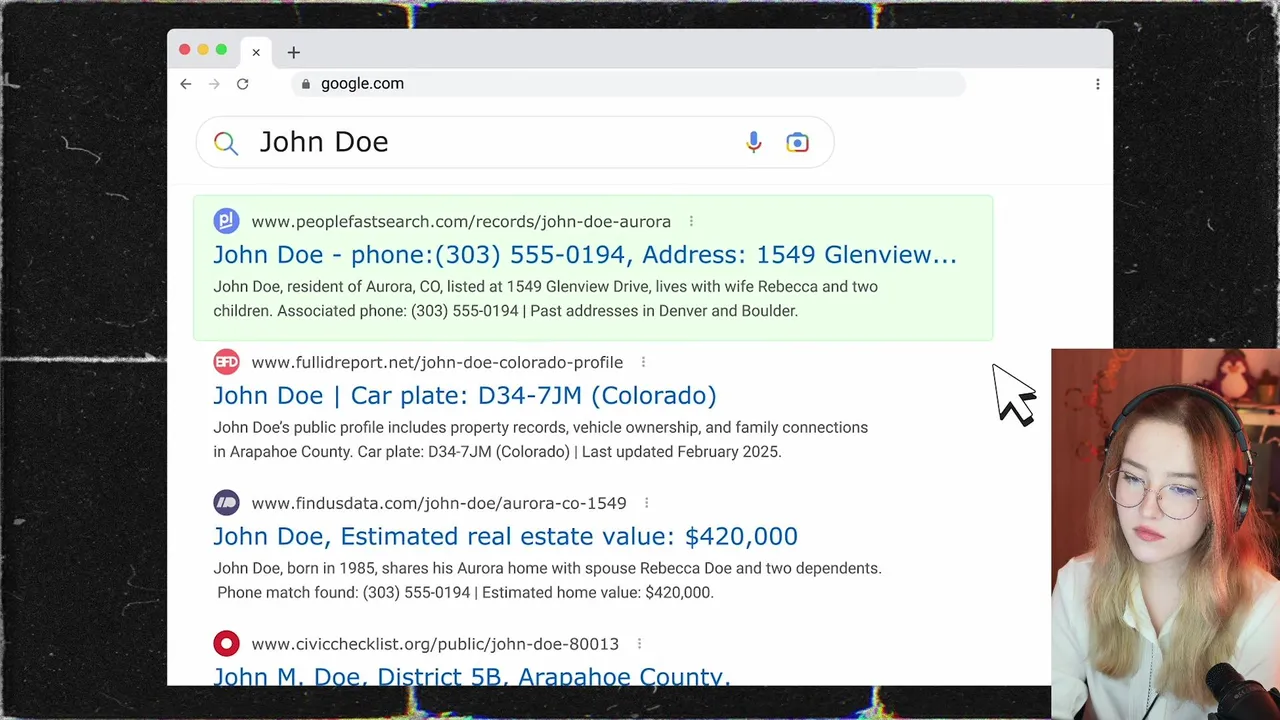This screenshot has width=1280, height=720.
Task: Click the fullidreport site favicon
Action: pyautogui.click(x=226, y=362)
